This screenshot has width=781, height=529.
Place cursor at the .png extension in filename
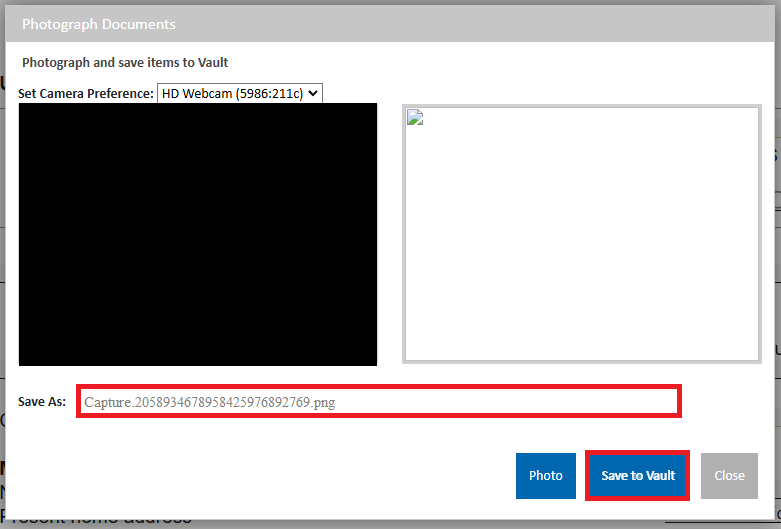[x=323, y=402]
